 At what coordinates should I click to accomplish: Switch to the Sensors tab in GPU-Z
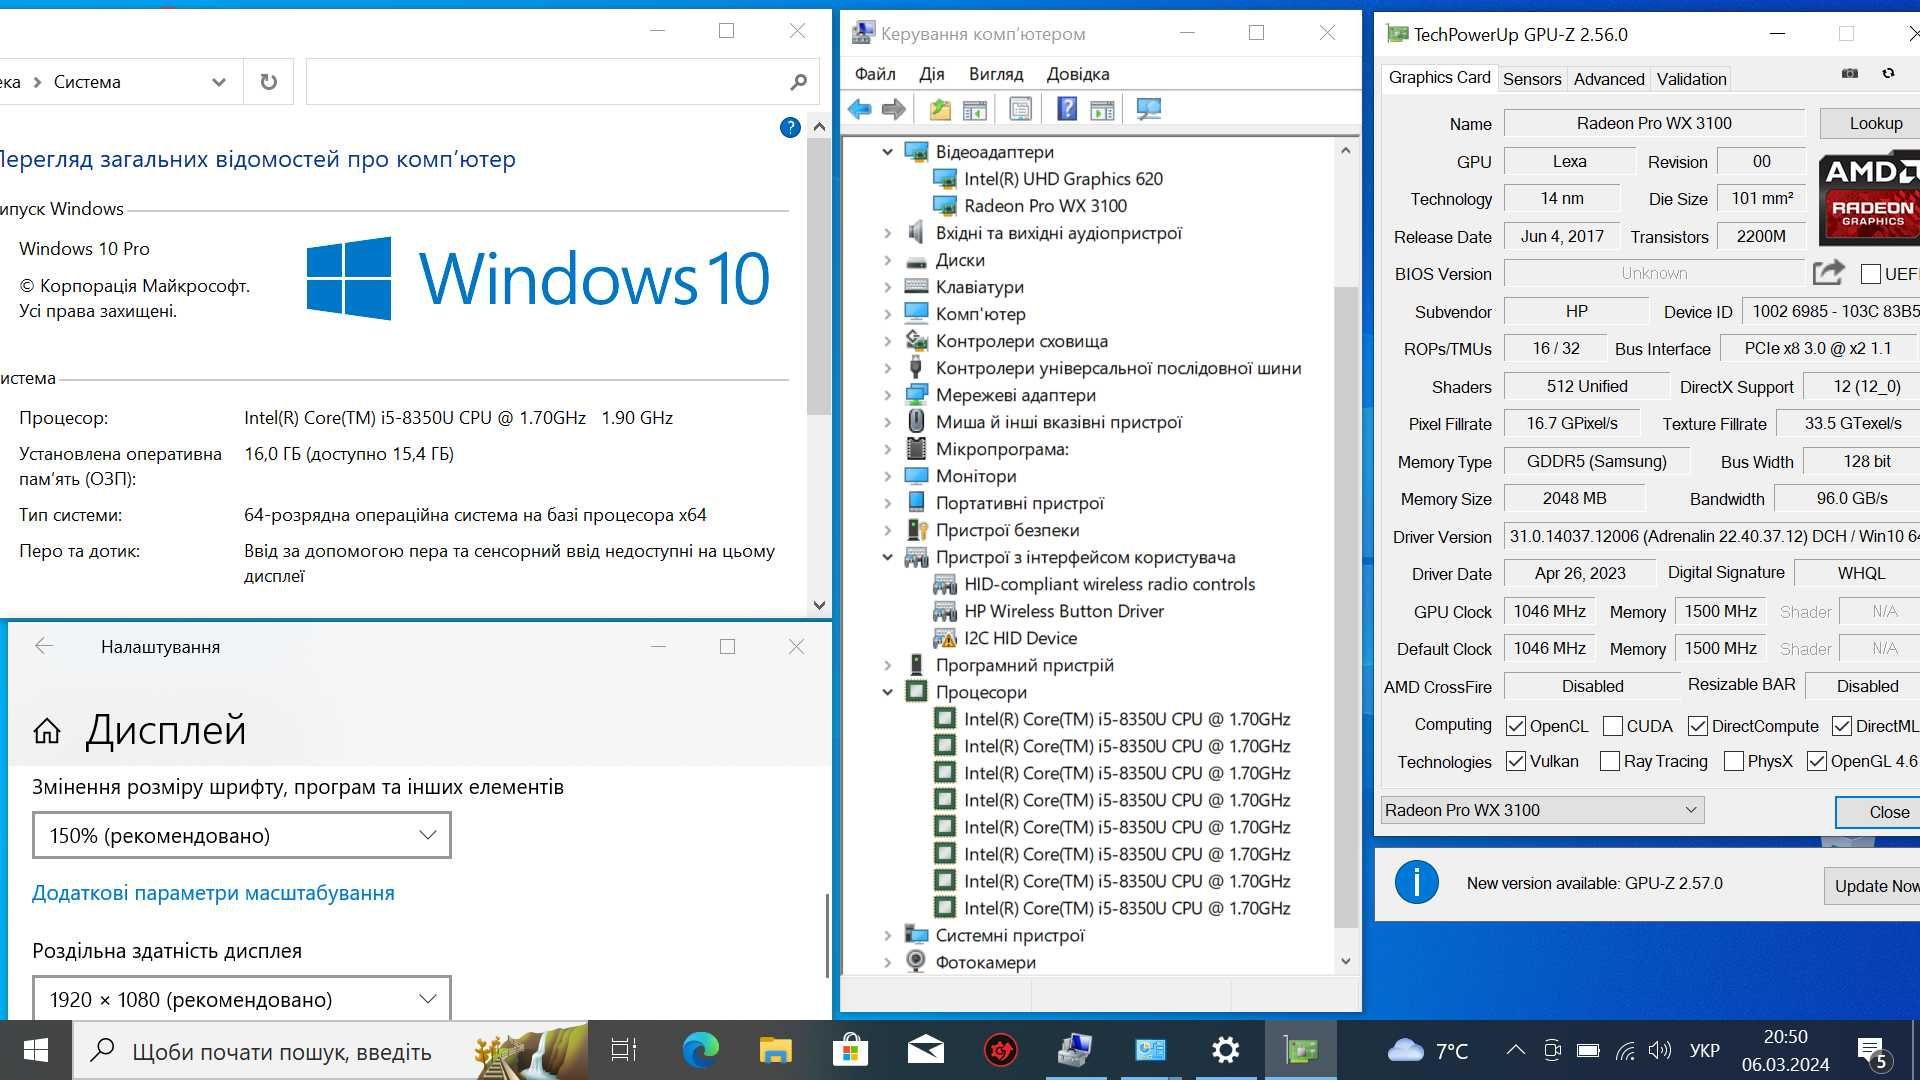click(1532, 79)
